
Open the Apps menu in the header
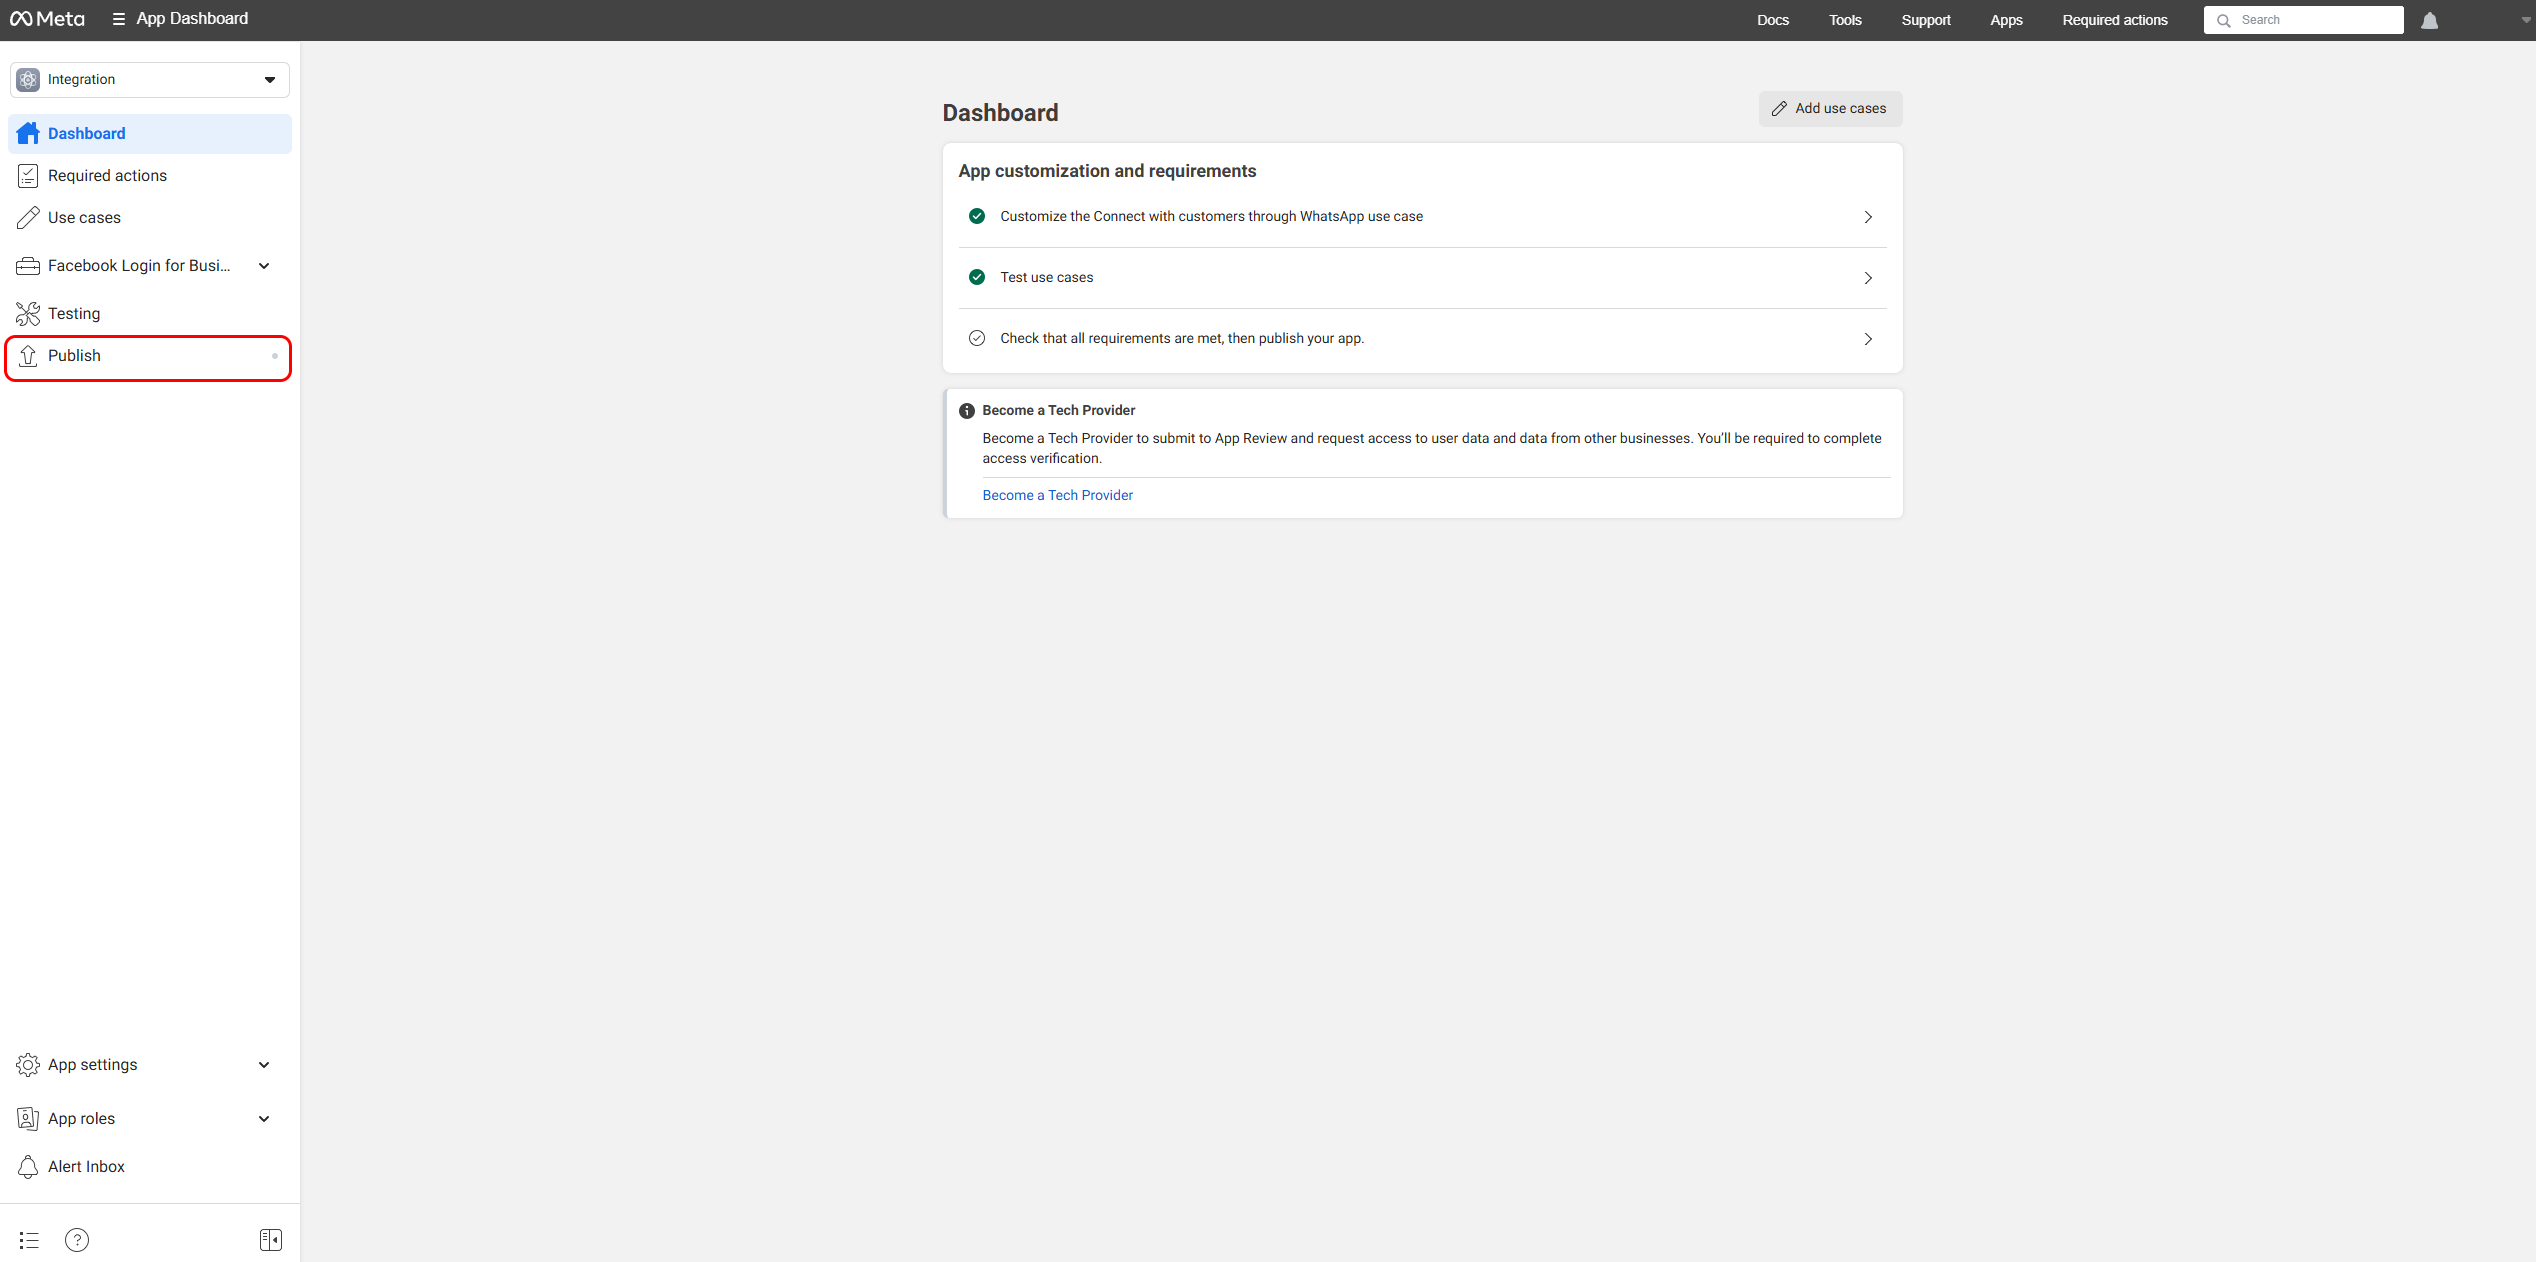tap(2006, 20)
